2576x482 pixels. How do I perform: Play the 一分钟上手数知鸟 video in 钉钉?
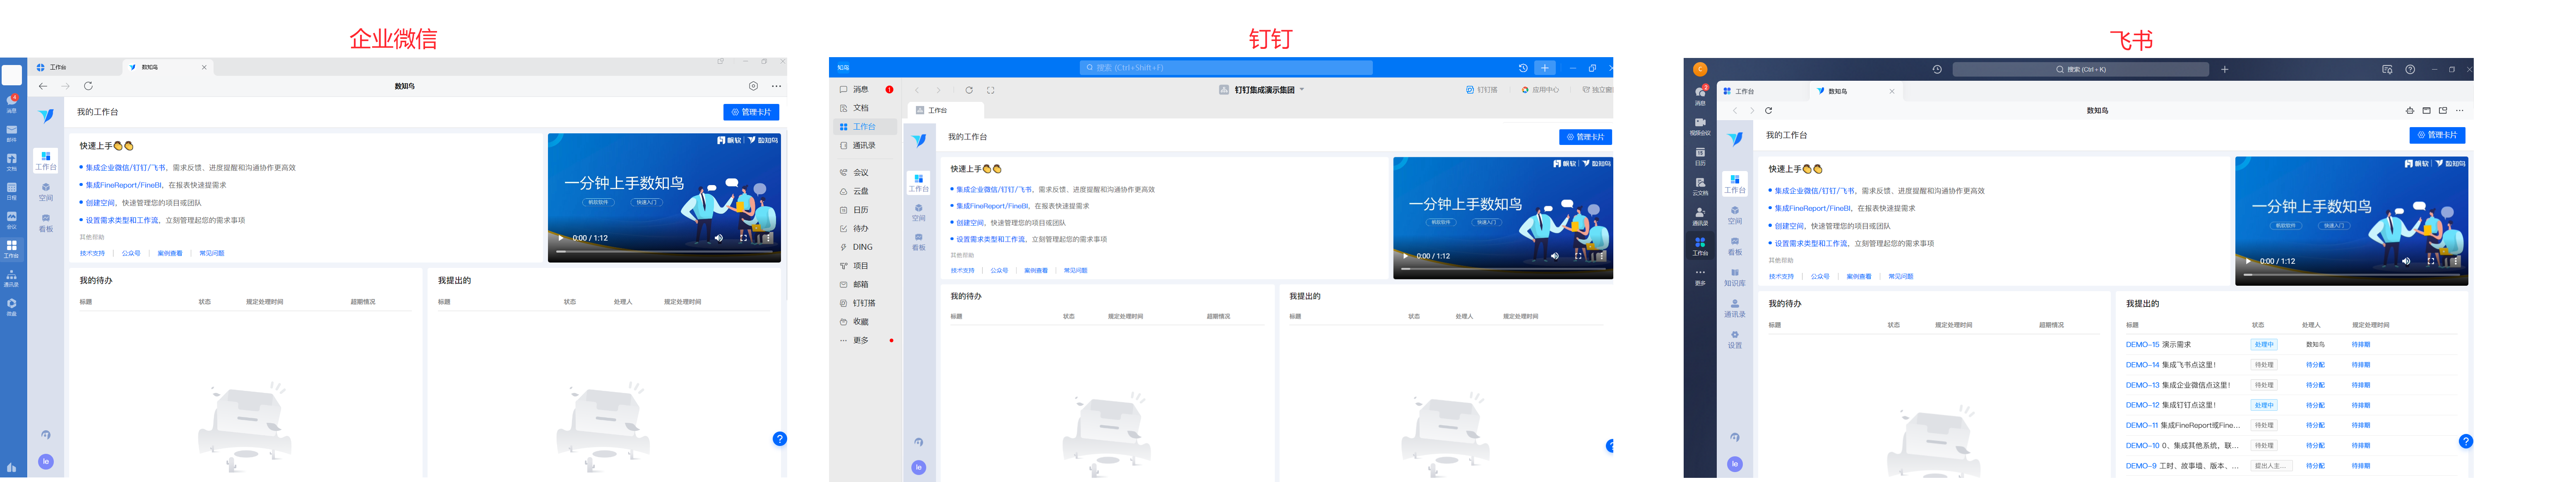pyautogui.click(x=1405, y=256)
